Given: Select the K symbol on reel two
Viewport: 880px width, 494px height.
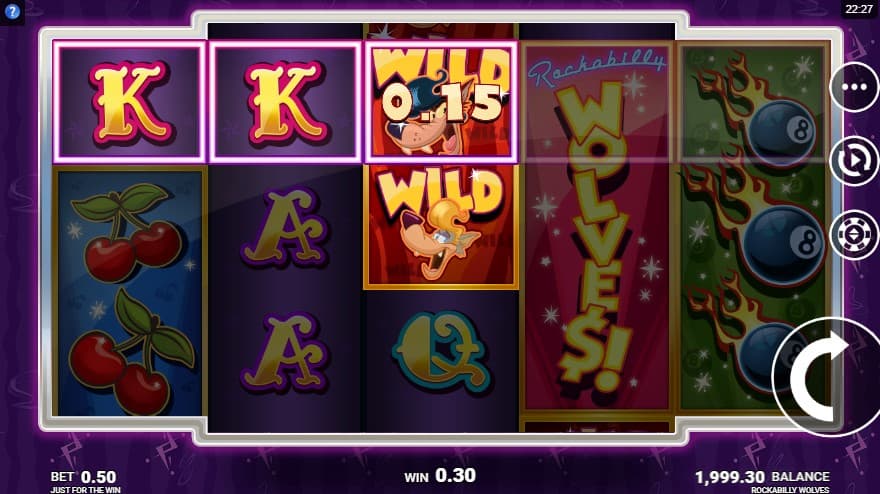Looking at the screenshot, I should [x=285, y=102].
